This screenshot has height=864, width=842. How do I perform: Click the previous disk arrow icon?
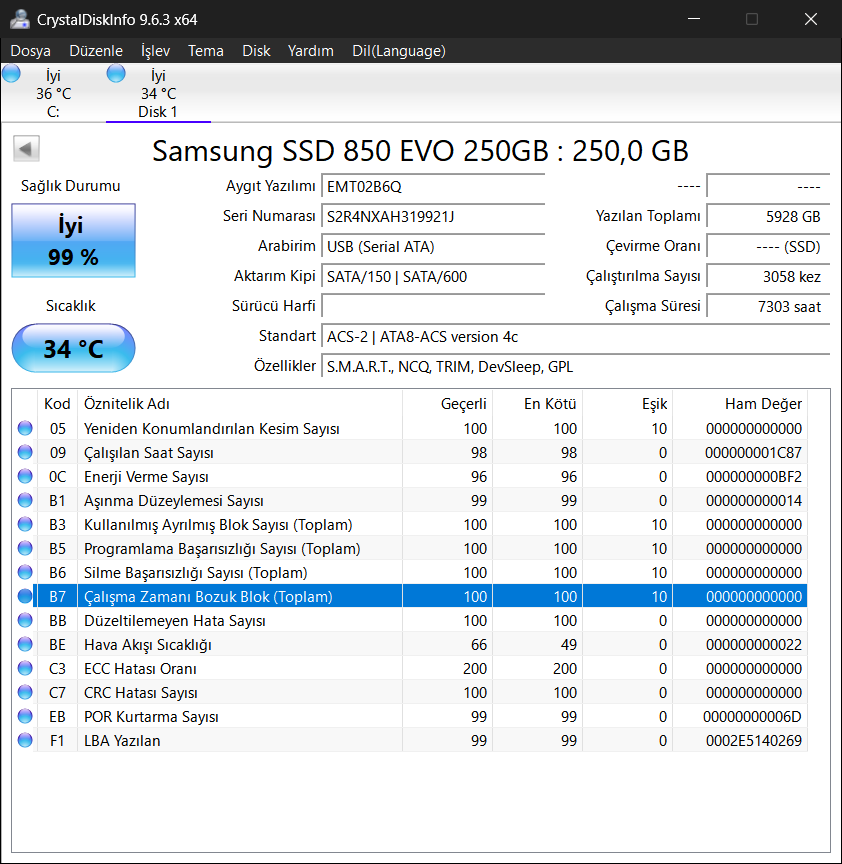pos(27,150)
